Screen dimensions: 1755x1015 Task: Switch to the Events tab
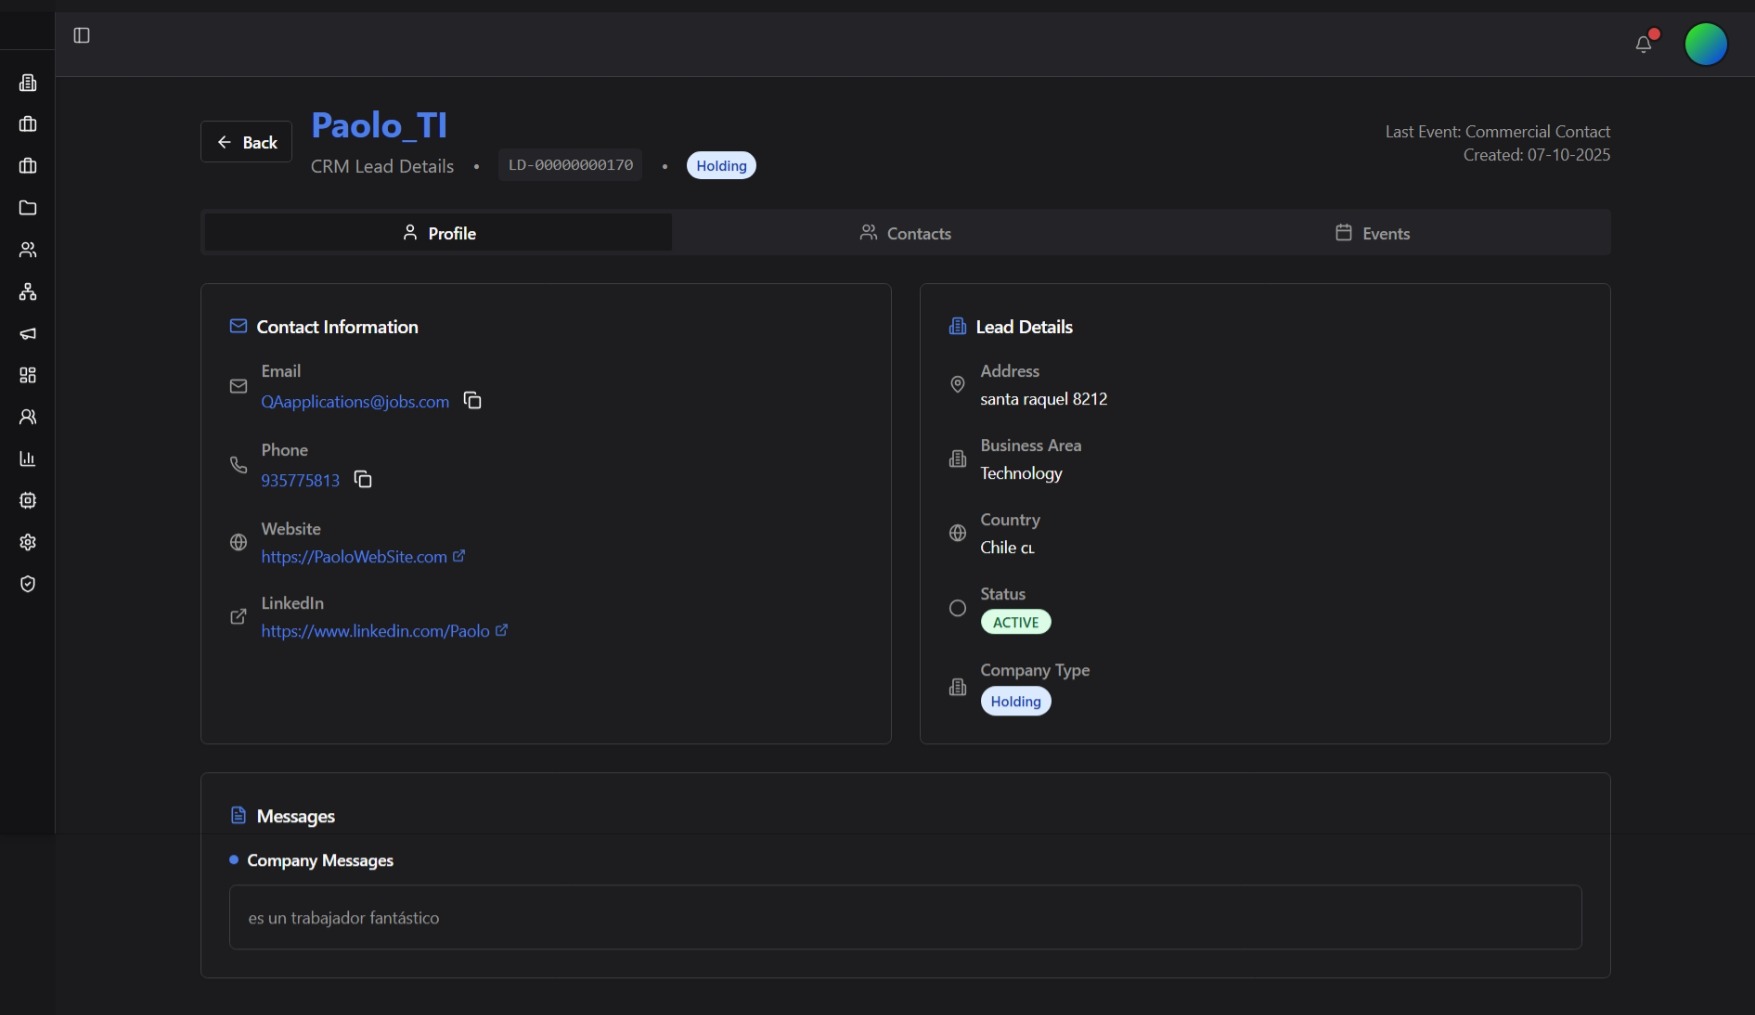pos(1372,233)
